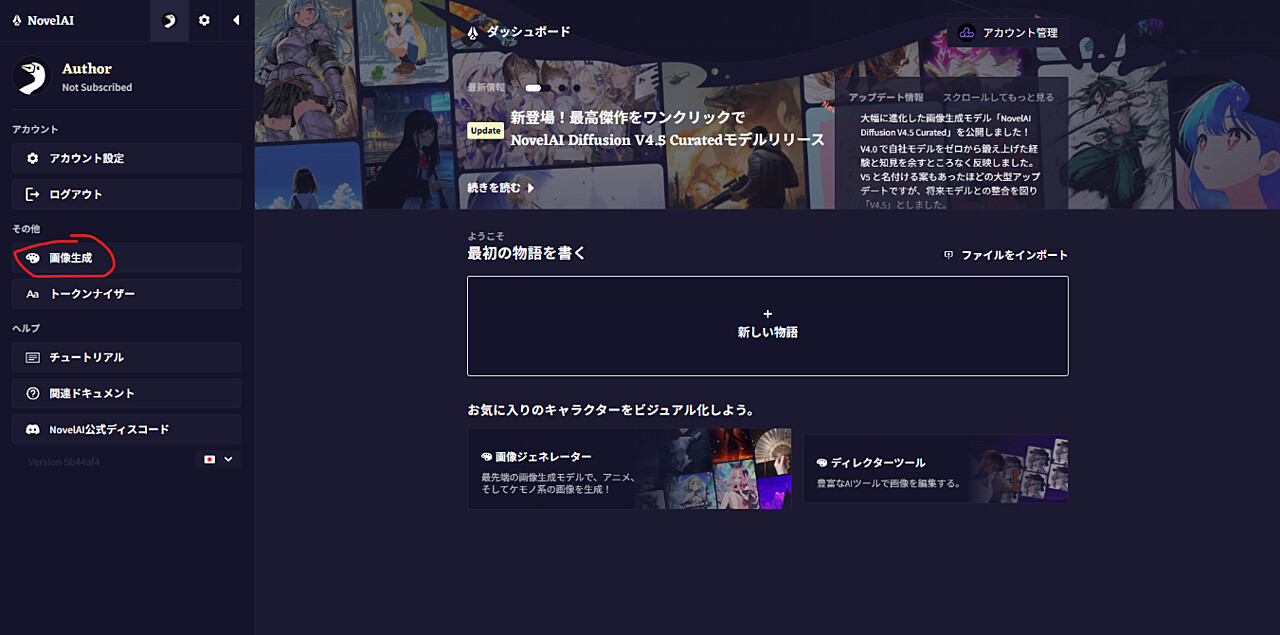Click the Author username text

point(87,69)
